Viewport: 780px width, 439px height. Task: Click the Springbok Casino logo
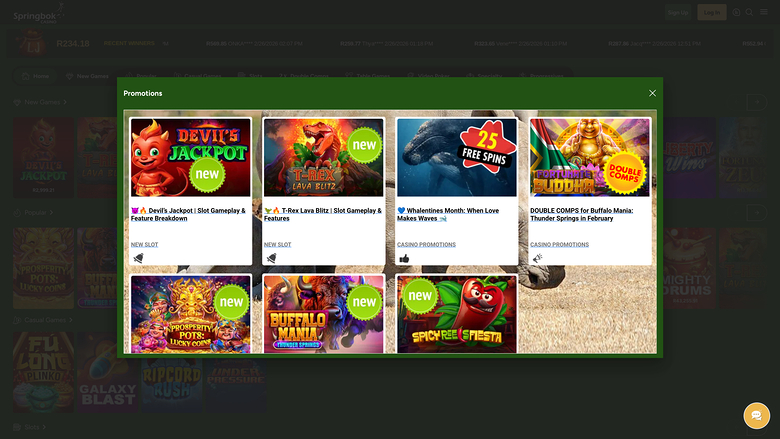[x=39, y=13]
